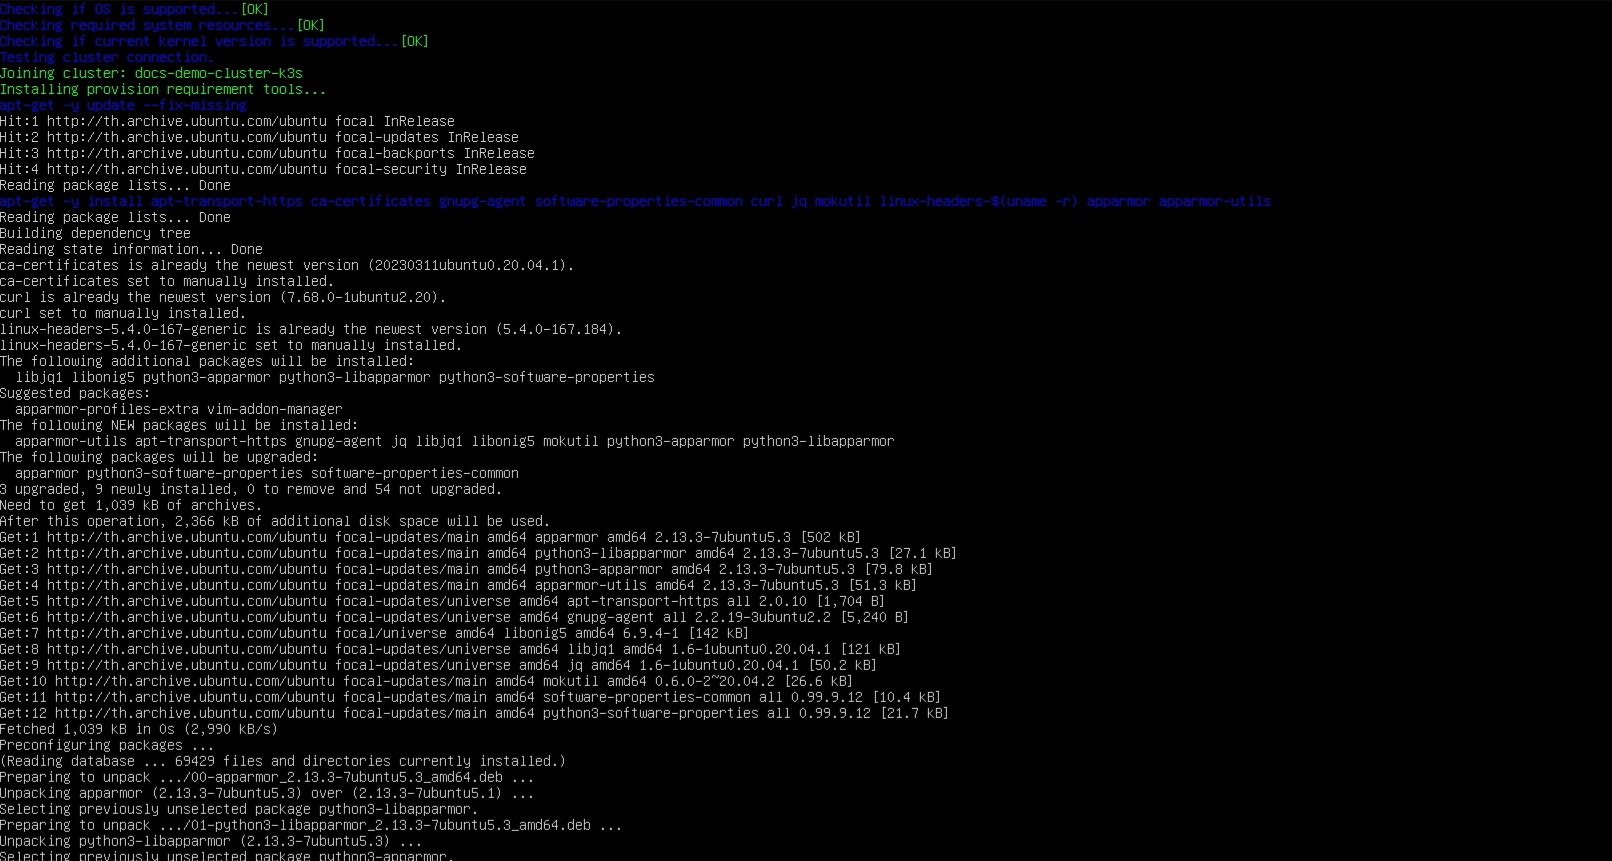Click the 'Reading database' 69429 files line
The image size is (1612, 861).
282,761
